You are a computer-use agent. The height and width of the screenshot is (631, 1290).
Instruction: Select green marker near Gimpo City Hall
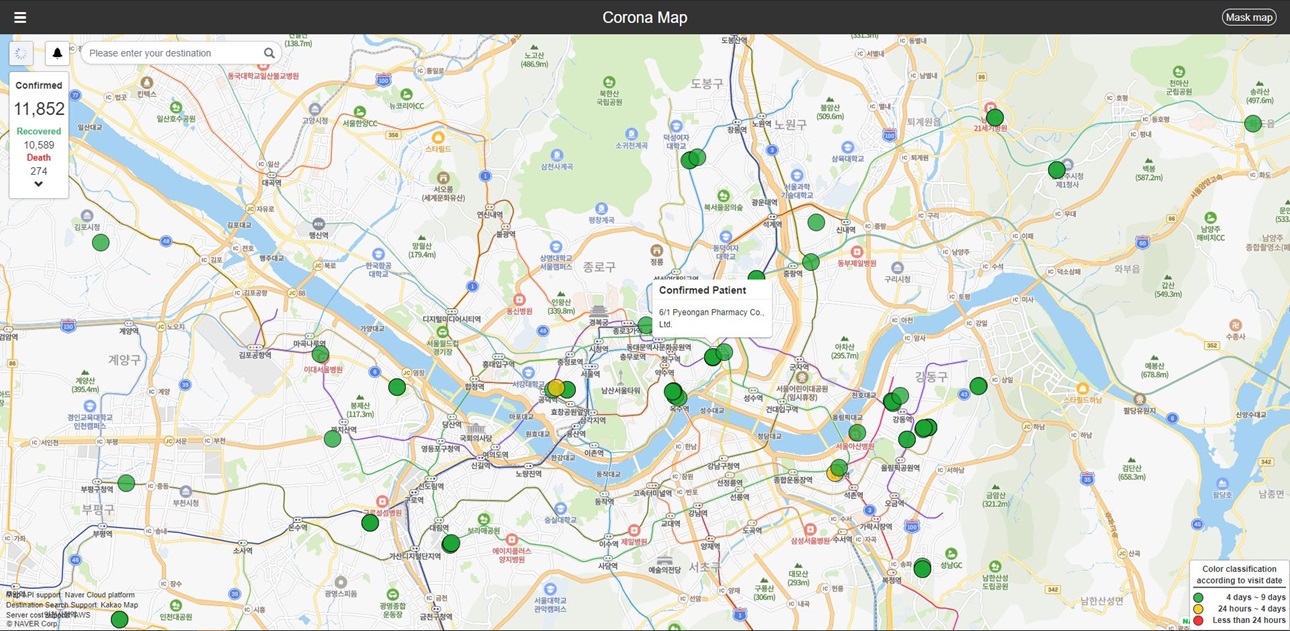pyautogui.click(x=100, y=242)
